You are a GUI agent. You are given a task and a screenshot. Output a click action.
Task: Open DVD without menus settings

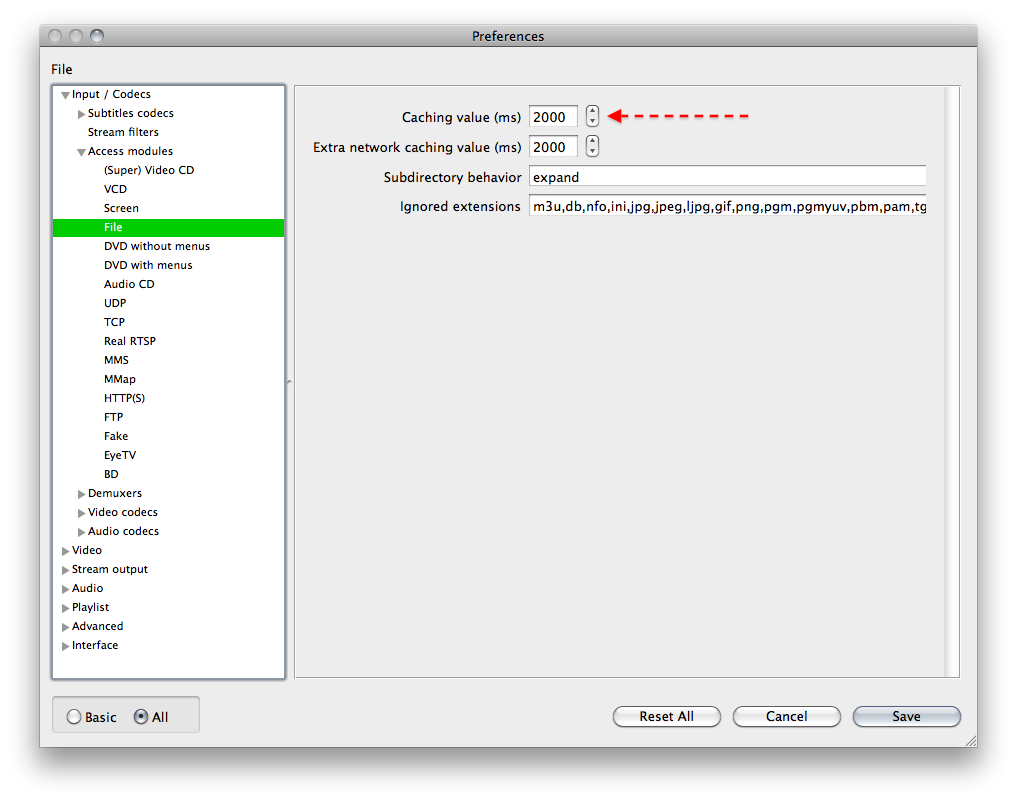tap(157, 246)
